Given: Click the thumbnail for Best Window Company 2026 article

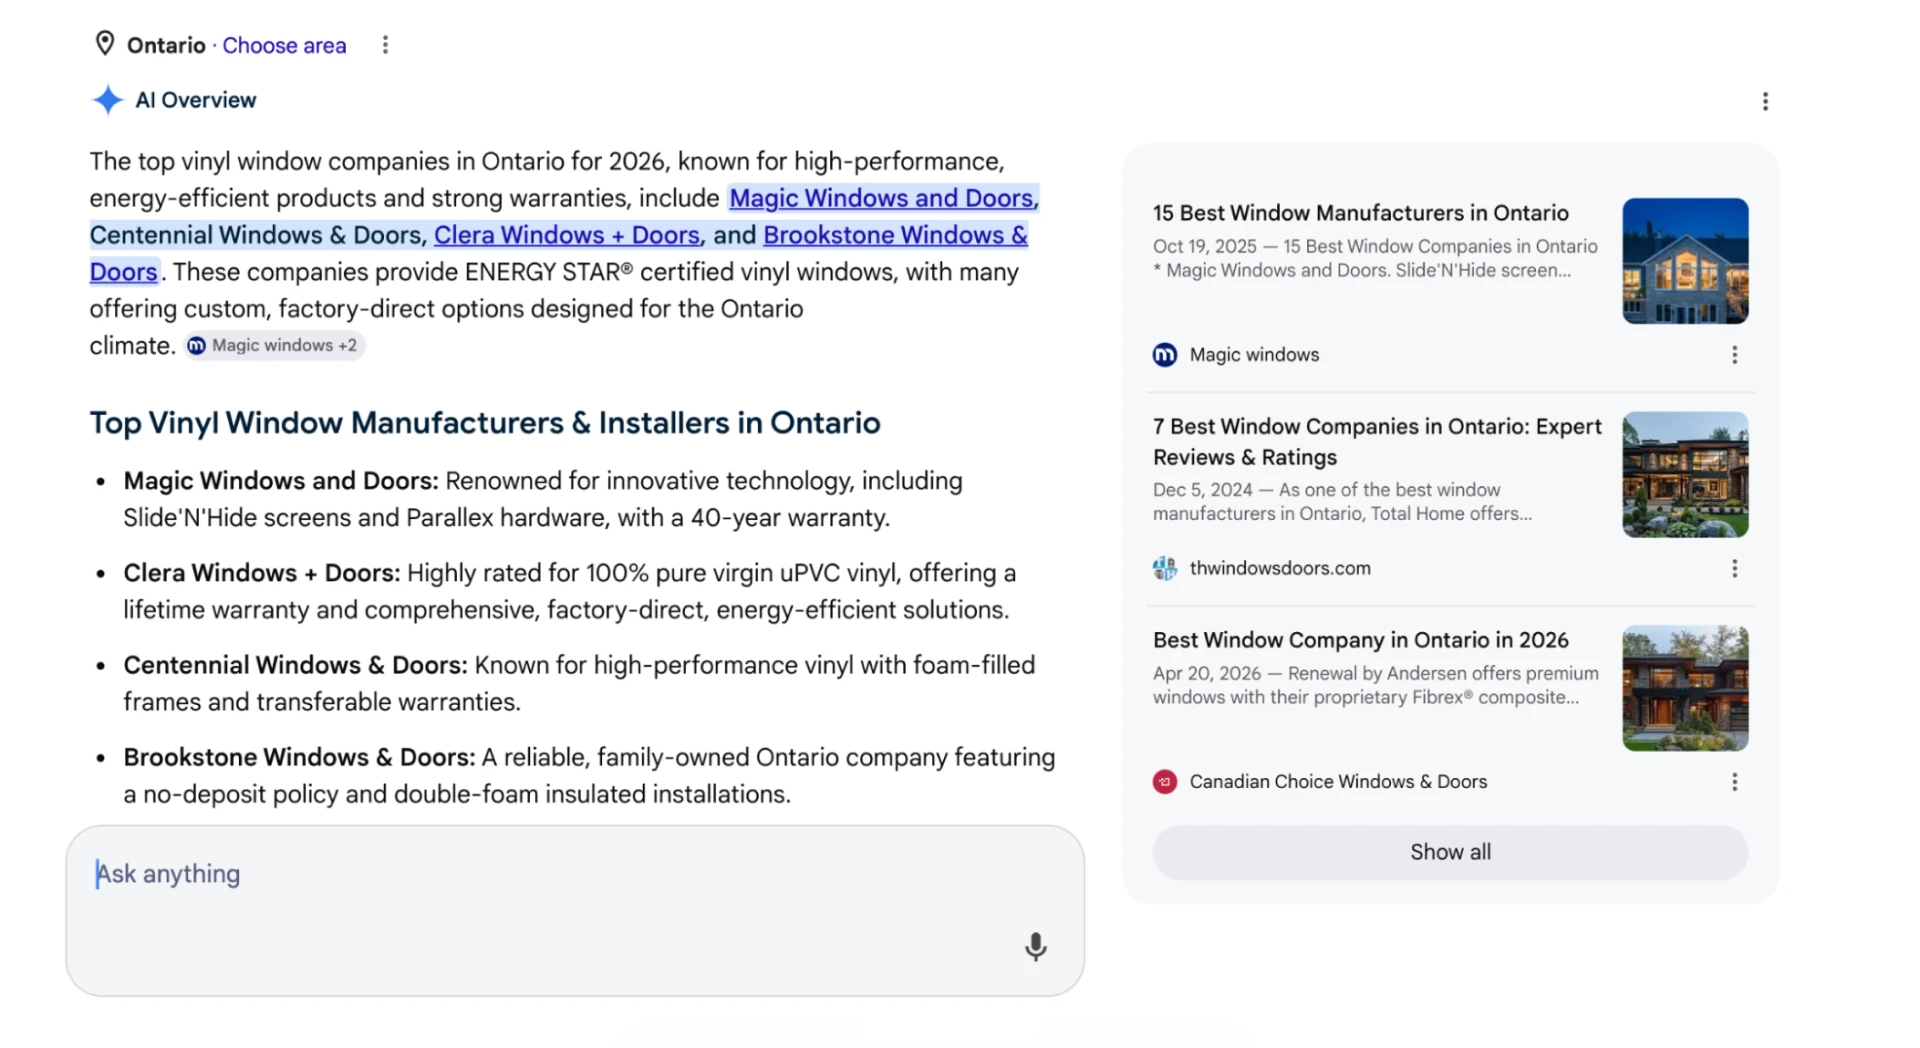Looking at the screenshot, I should pos(1685,689).
